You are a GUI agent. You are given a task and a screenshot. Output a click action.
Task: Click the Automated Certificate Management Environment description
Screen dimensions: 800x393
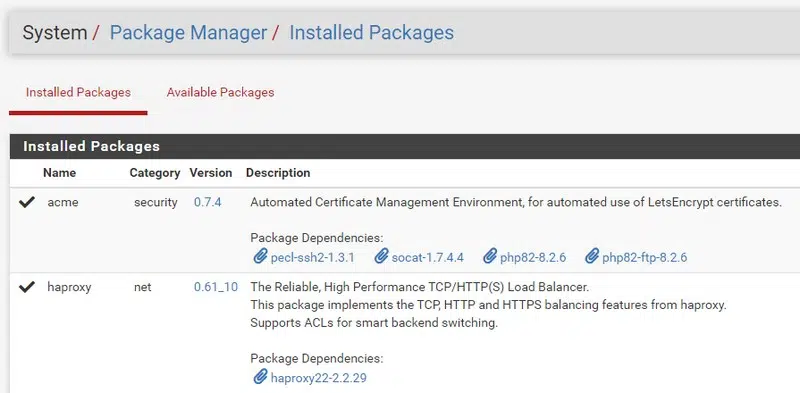tap(516, 203)
